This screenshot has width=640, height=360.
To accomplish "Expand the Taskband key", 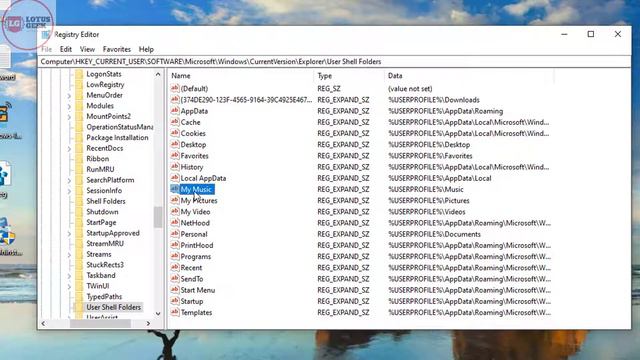I will click(69, 276).
